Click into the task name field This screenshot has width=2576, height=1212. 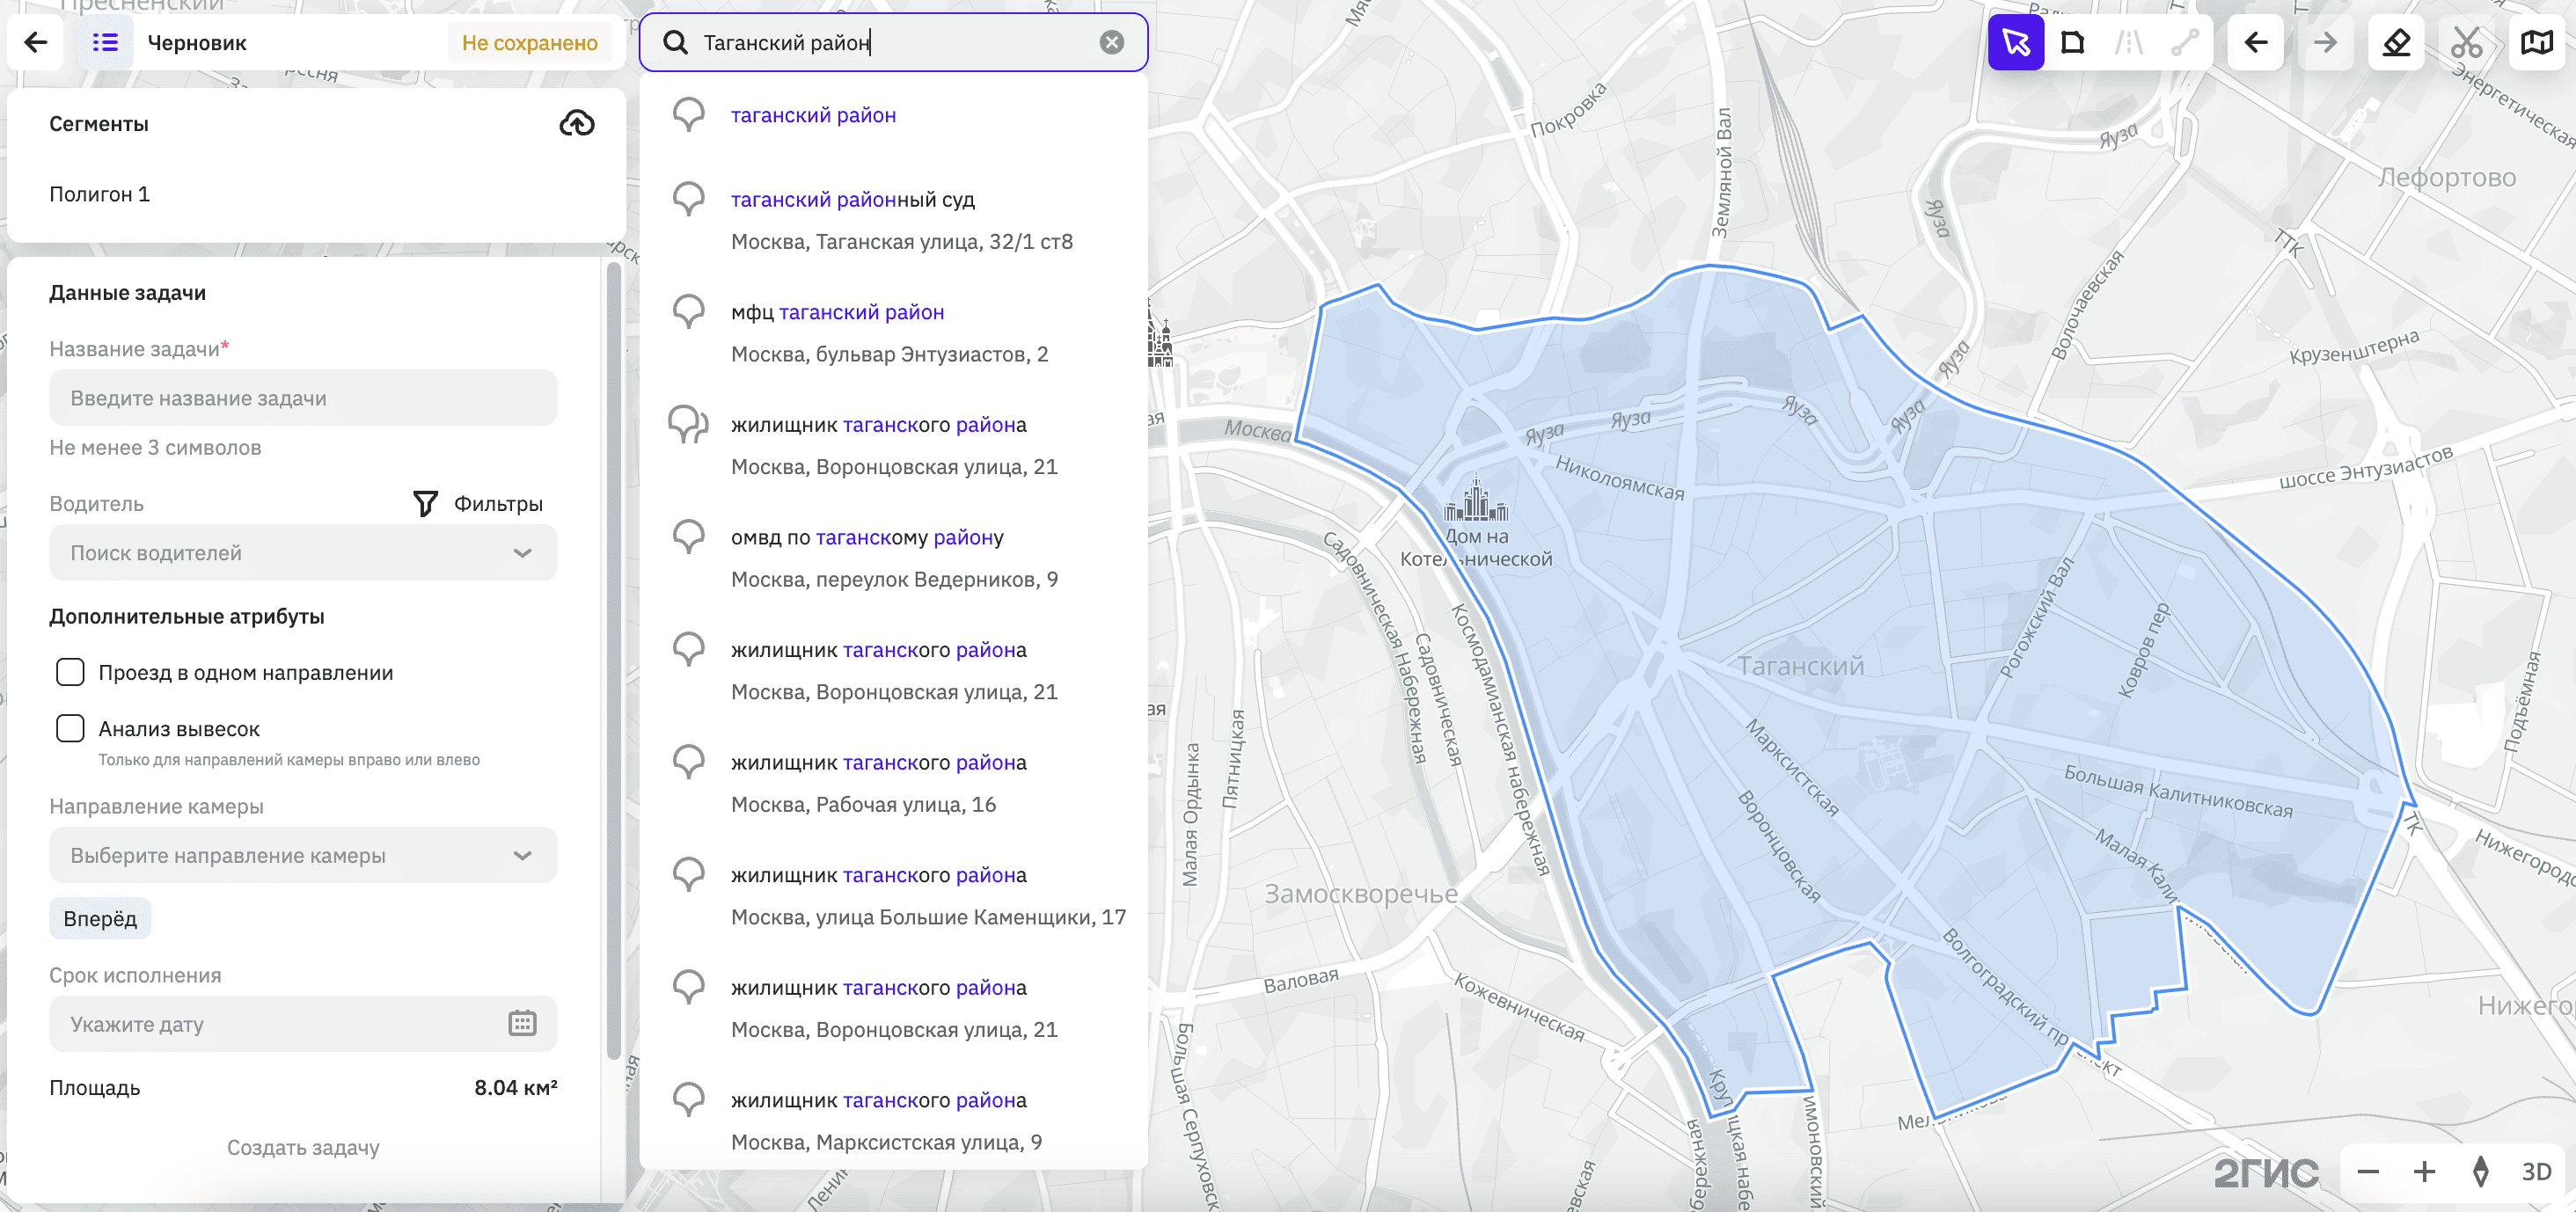[303, 398]
